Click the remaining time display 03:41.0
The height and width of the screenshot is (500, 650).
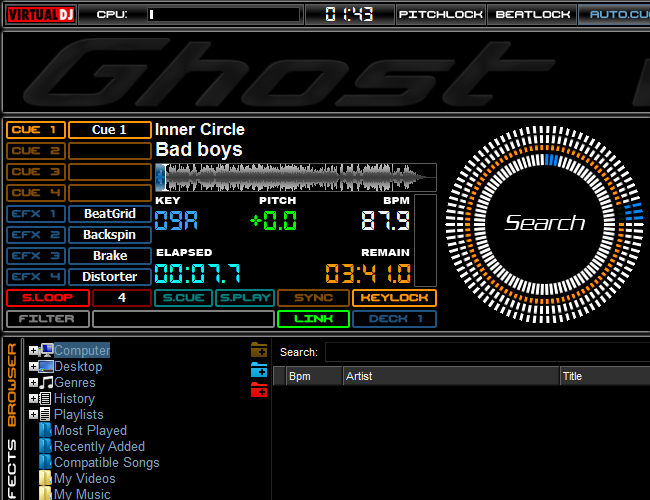[368, 274]
